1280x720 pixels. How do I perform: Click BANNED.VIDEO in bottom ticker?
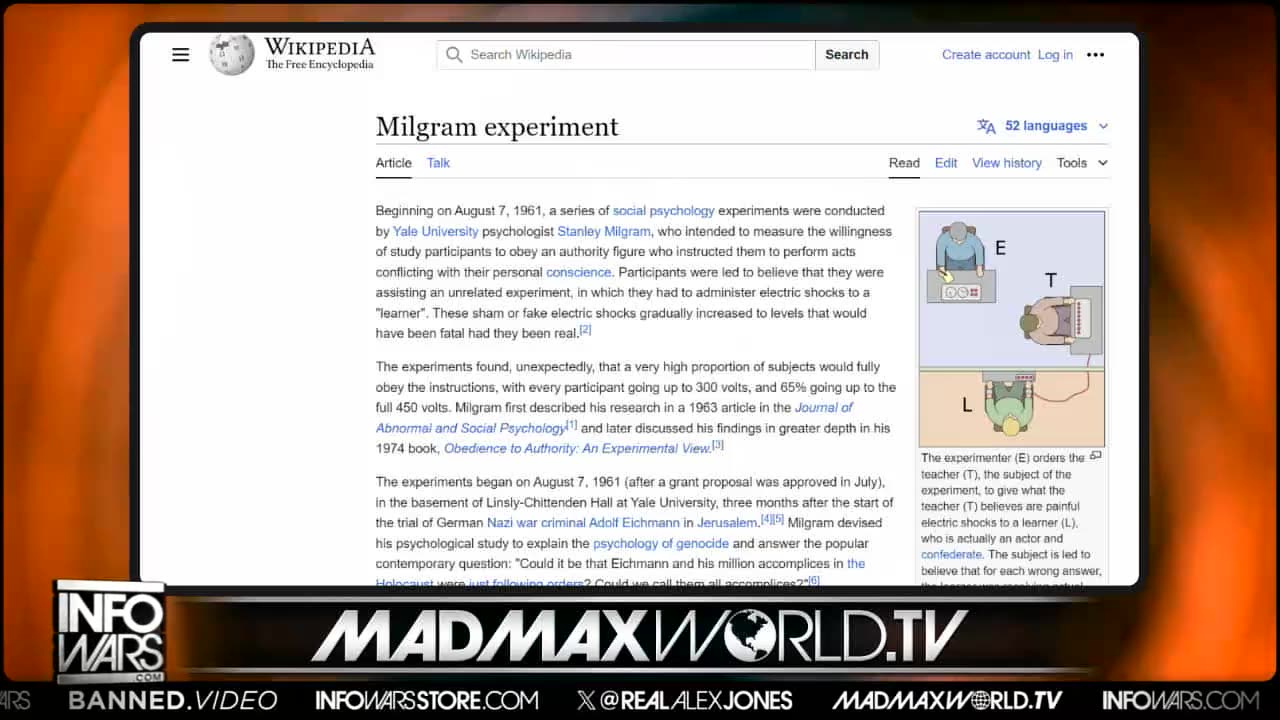(x=172, y=700)
